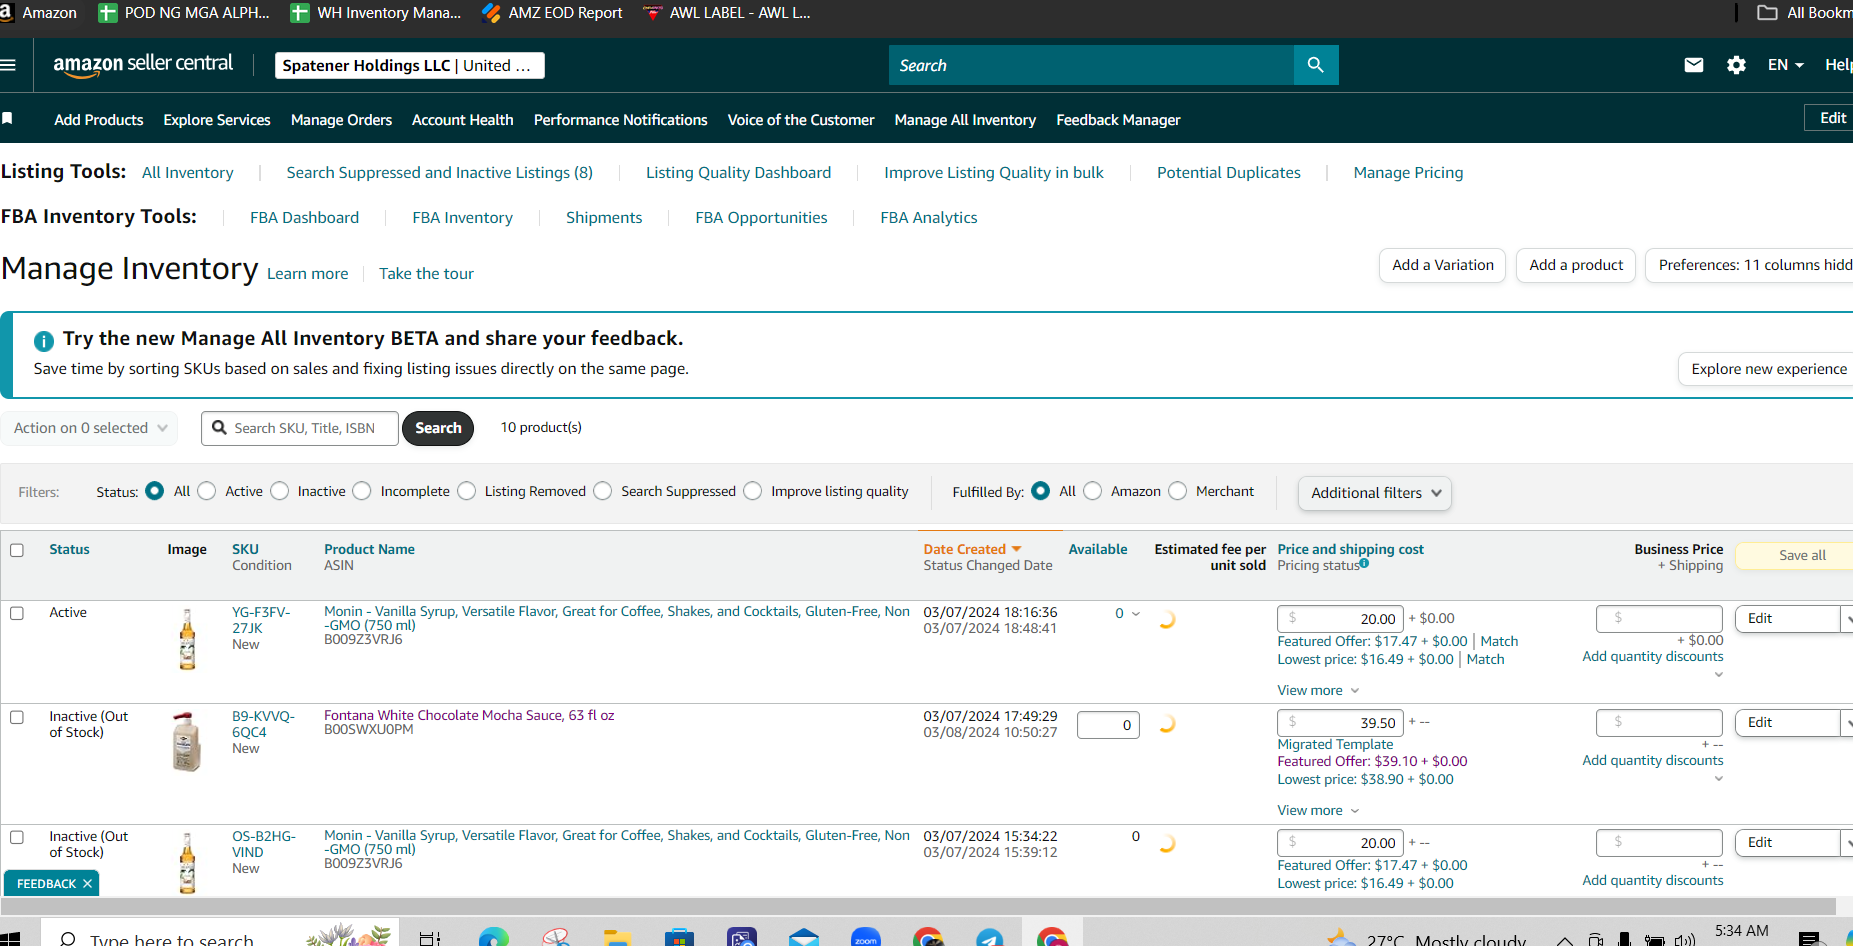Open the WH Inventory Mana bookmark
Viewport: 1853px width, 946px height.
point(376,13)
